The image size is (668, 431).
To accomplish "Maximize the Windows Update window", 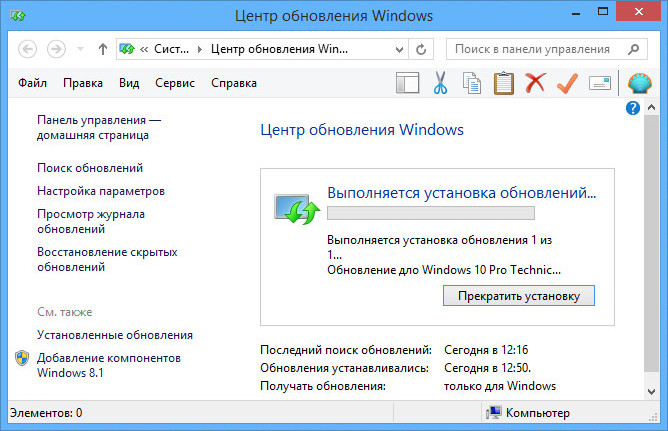I will [603, 11].
